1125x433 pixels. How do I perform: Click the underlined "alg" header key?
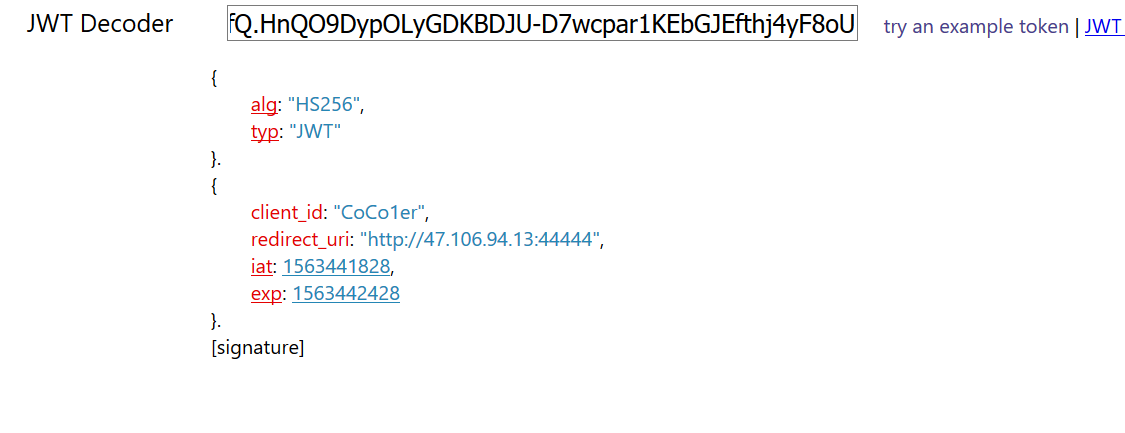263,105
